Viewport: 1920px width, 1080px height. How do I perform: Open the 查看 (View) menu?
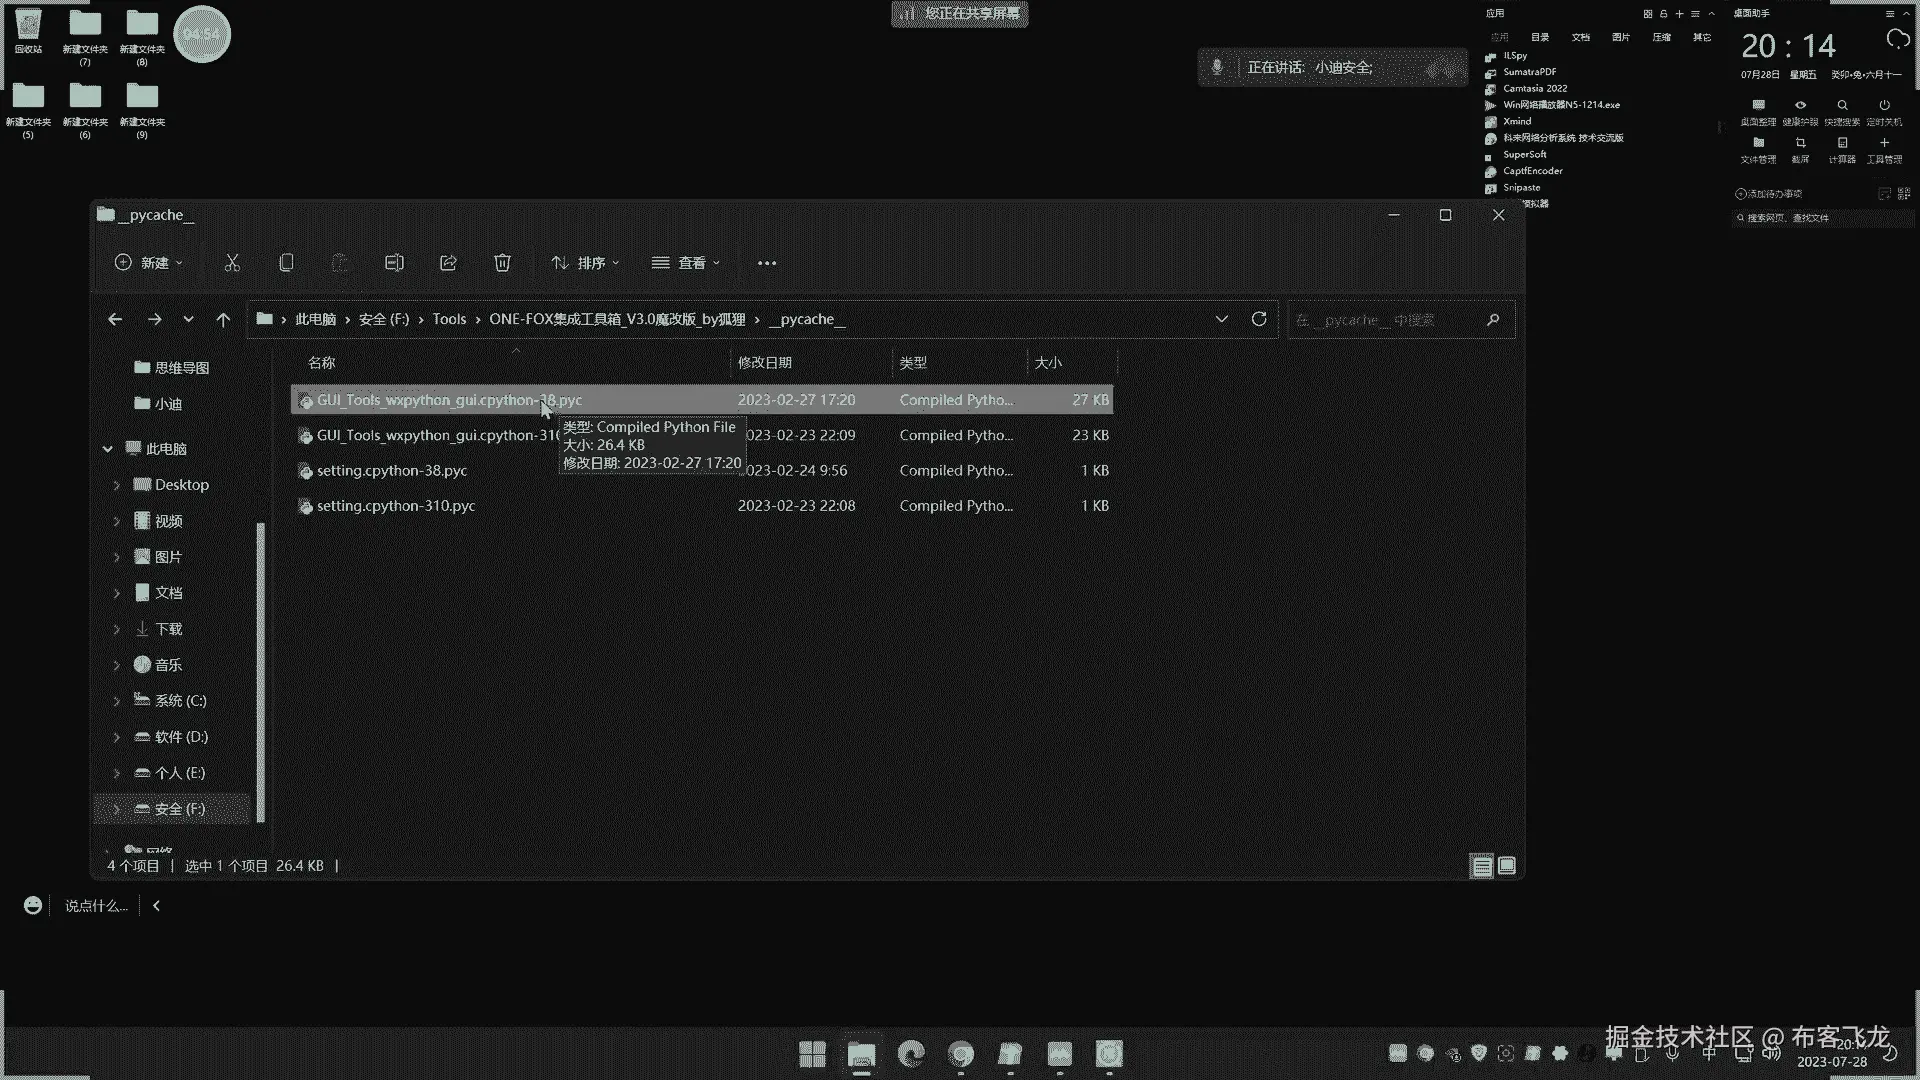[686, 263]
